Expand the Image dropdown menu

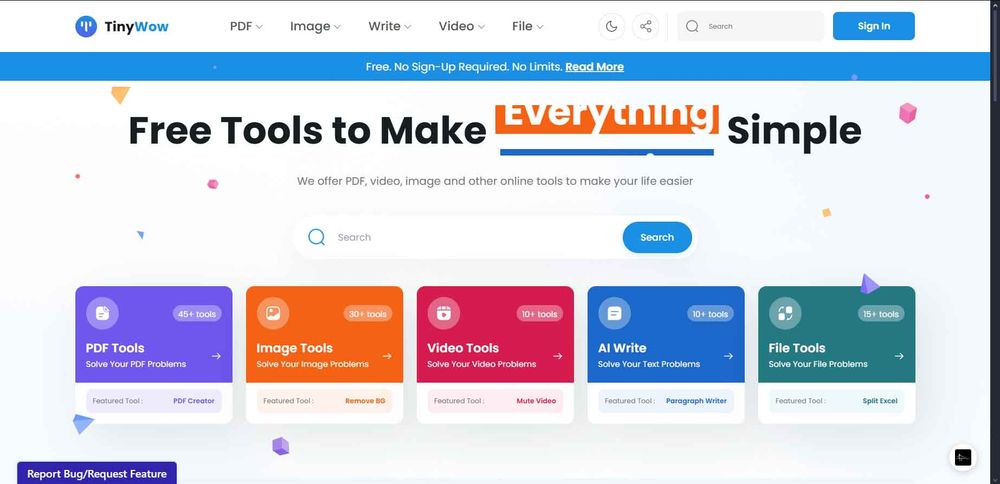coord(315,26)
